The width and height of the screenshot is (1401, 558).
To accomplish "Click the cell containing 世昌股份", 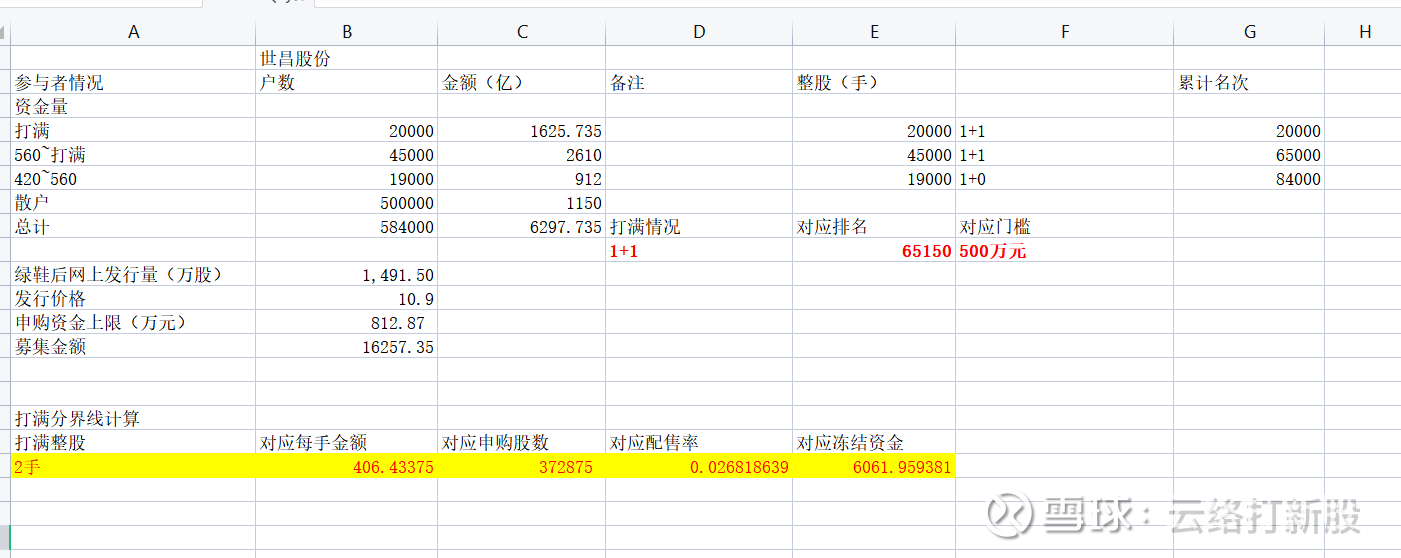I will pyautogui.click(x=347, y=58).
